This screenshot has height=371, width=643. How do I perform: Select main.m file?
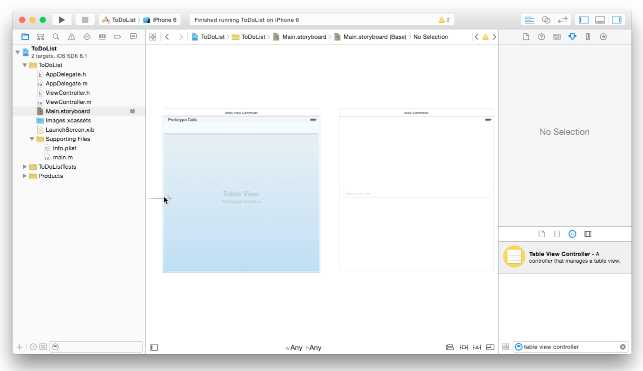tap(62, 157)
